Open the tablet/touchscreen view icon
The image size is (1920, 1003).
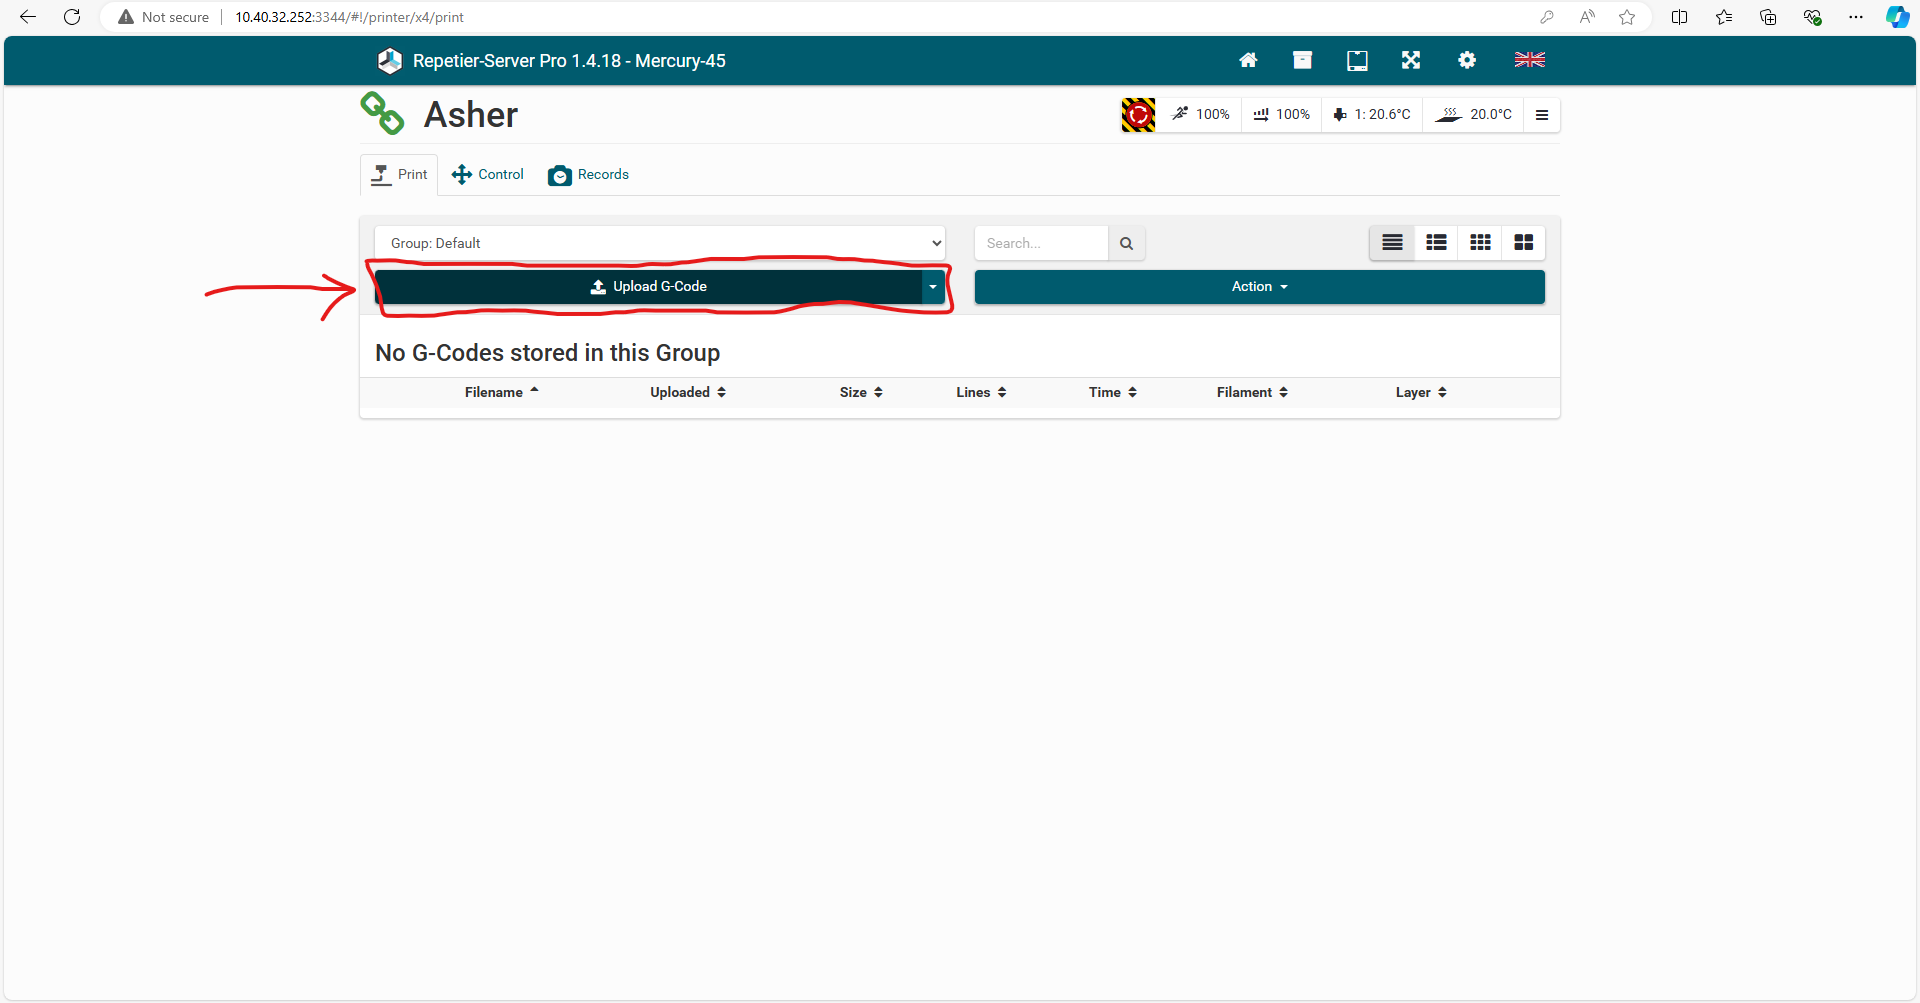coord(1357,60)
